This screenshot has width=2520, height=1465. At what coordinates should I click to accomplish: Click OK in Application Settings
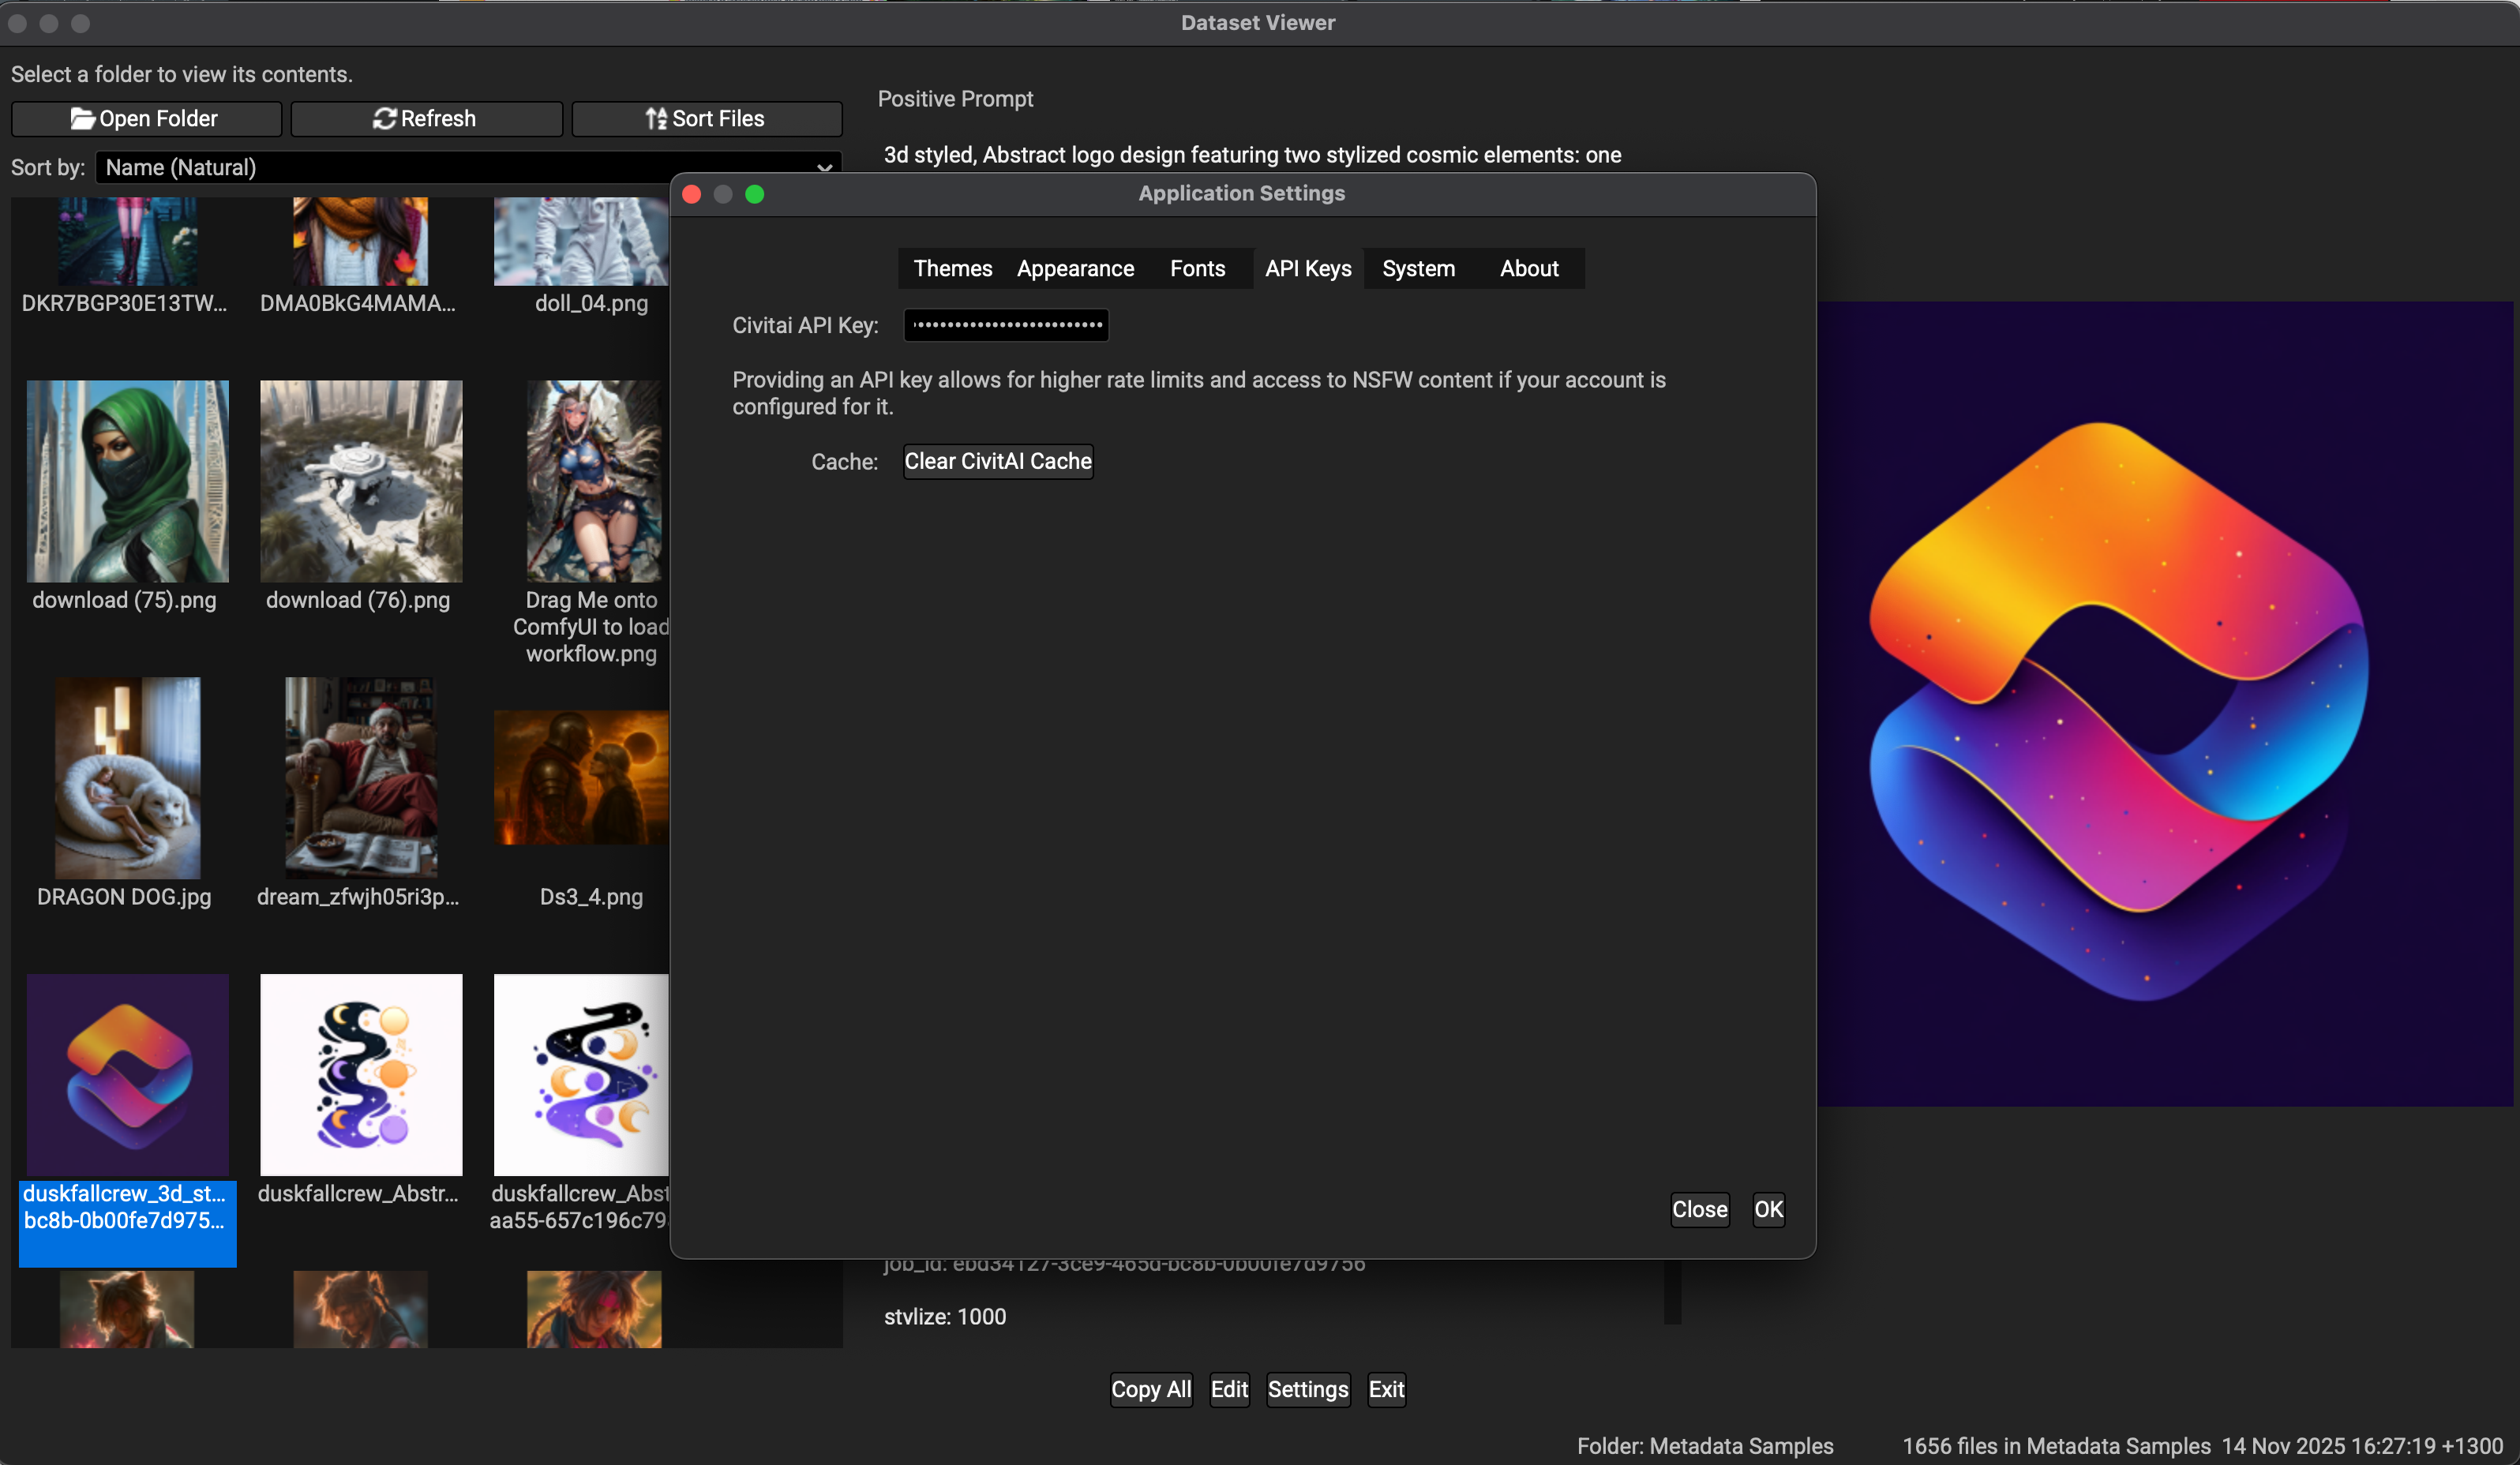tap(1768, 1209)
